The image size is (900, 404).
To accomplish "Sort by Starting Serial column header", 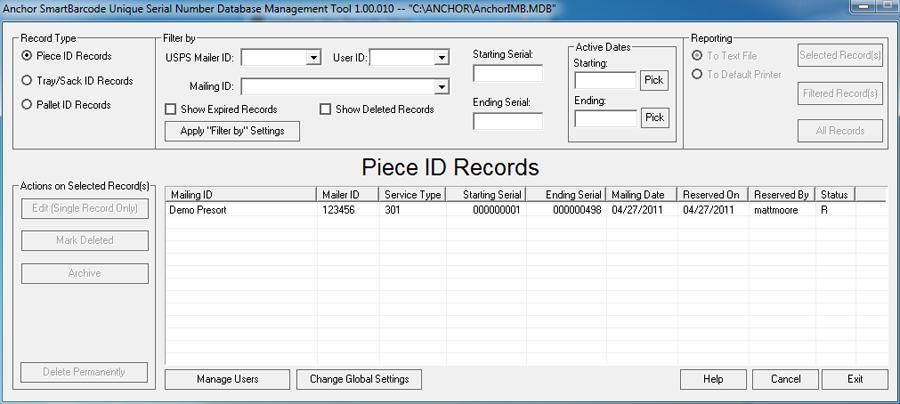I will (486, 195).
